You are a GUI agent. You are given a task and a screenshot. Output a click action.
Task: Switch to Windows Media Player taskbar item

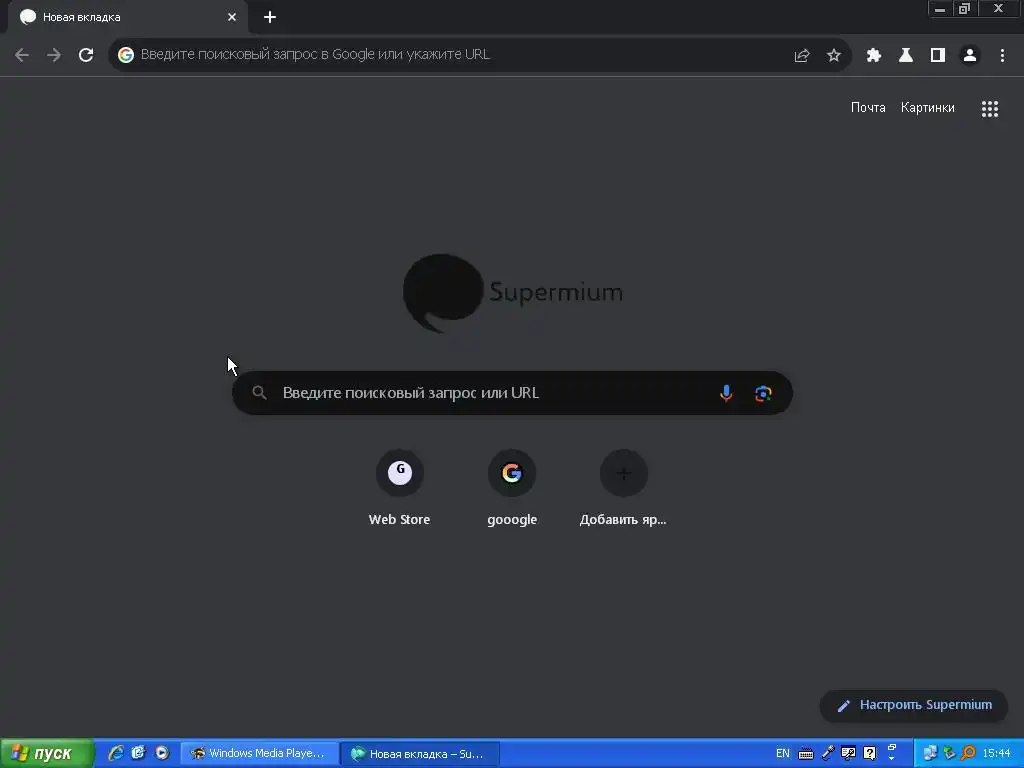click(259, 754)
